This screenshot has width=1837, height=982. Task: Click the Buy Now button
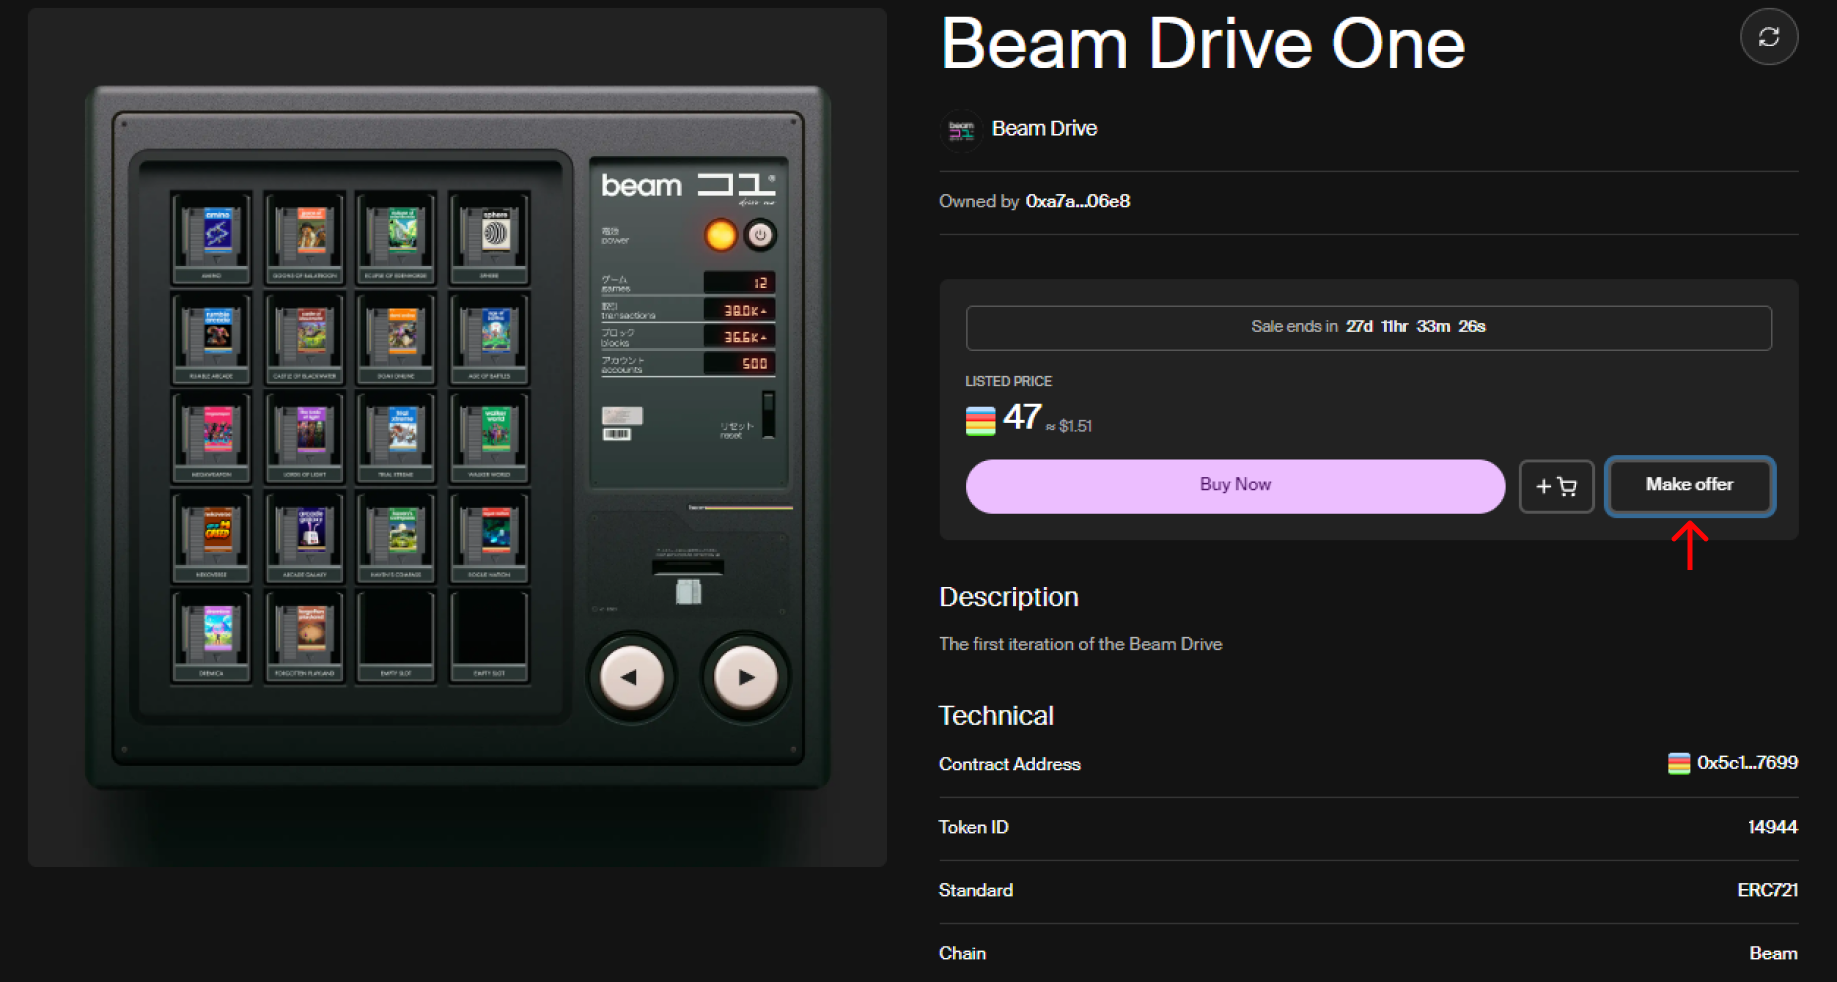(1235, 486)
